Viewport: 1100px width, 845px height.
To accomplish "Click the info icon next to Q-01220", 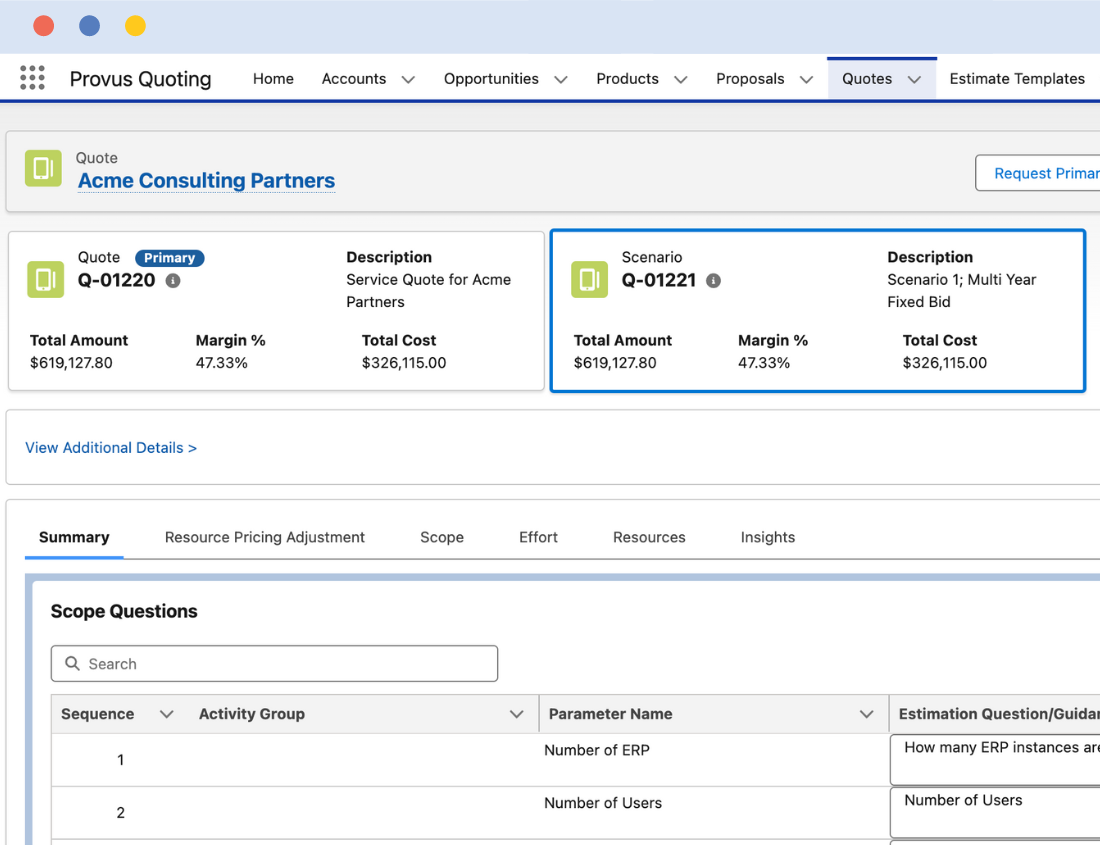I will coord(170,281).
